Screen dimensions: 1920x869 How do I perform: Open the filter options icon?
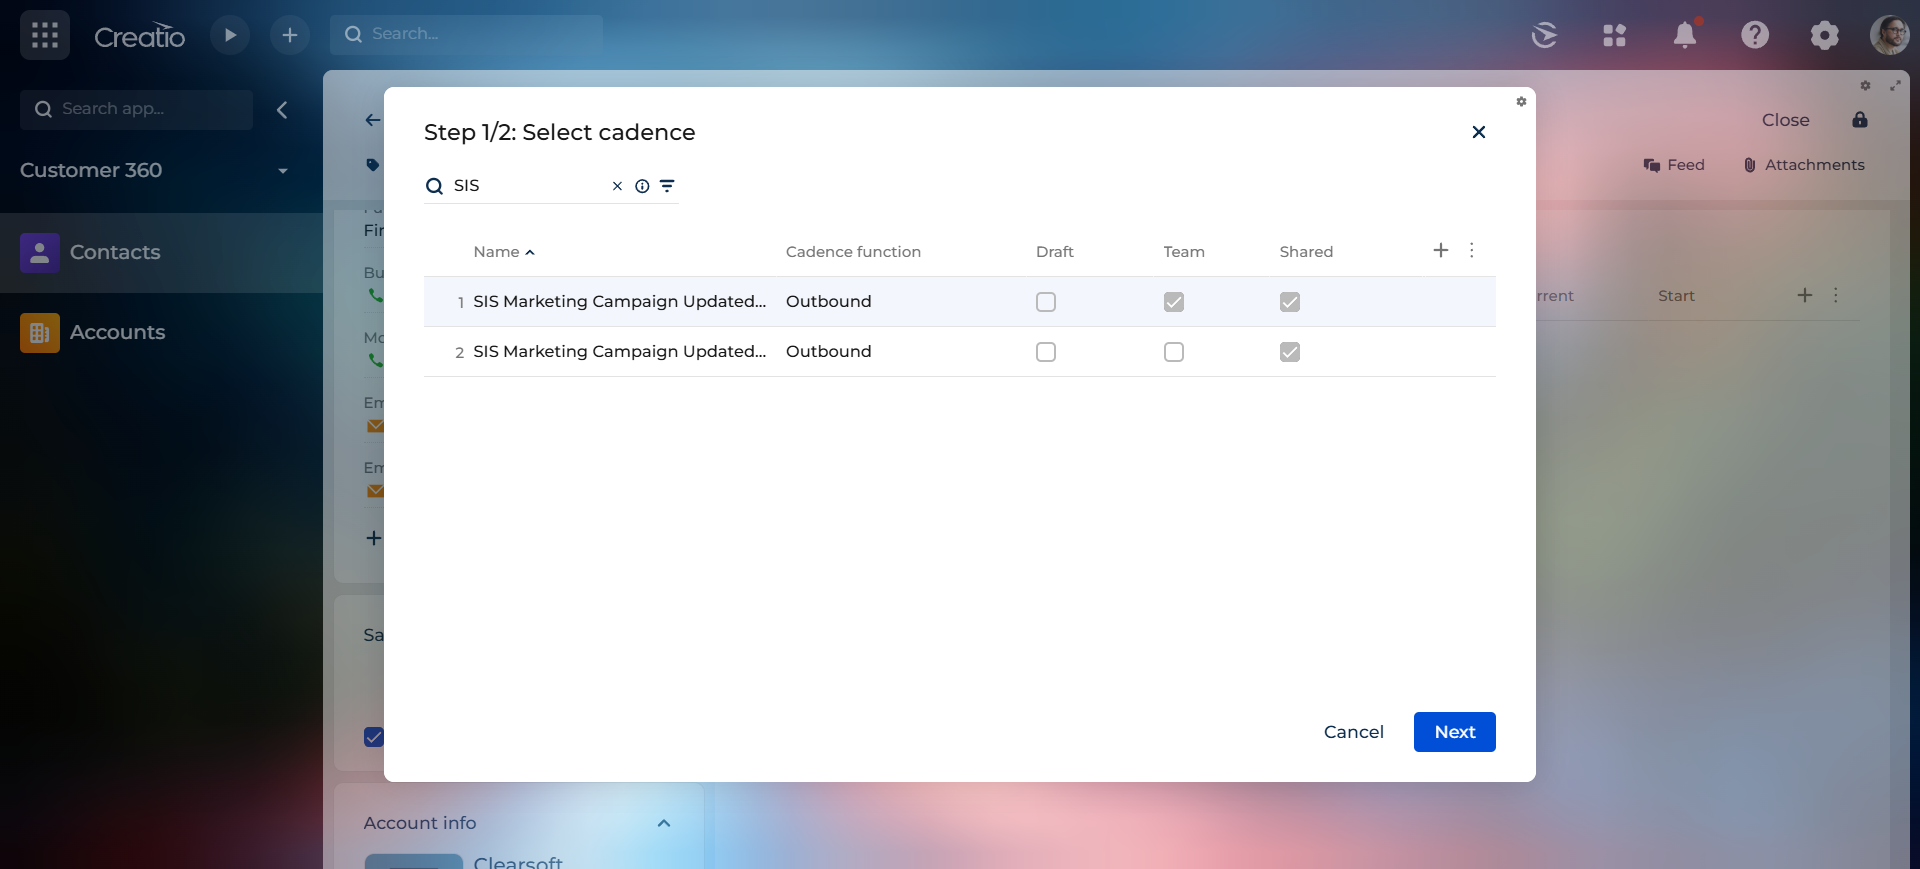(667, 186)
